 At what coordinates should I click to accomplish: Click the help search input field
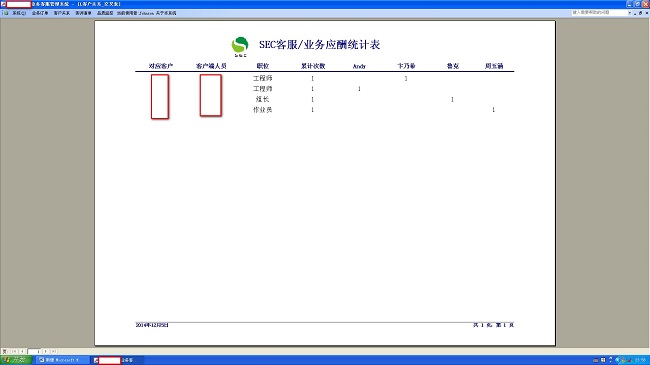(x=599, y=13)
